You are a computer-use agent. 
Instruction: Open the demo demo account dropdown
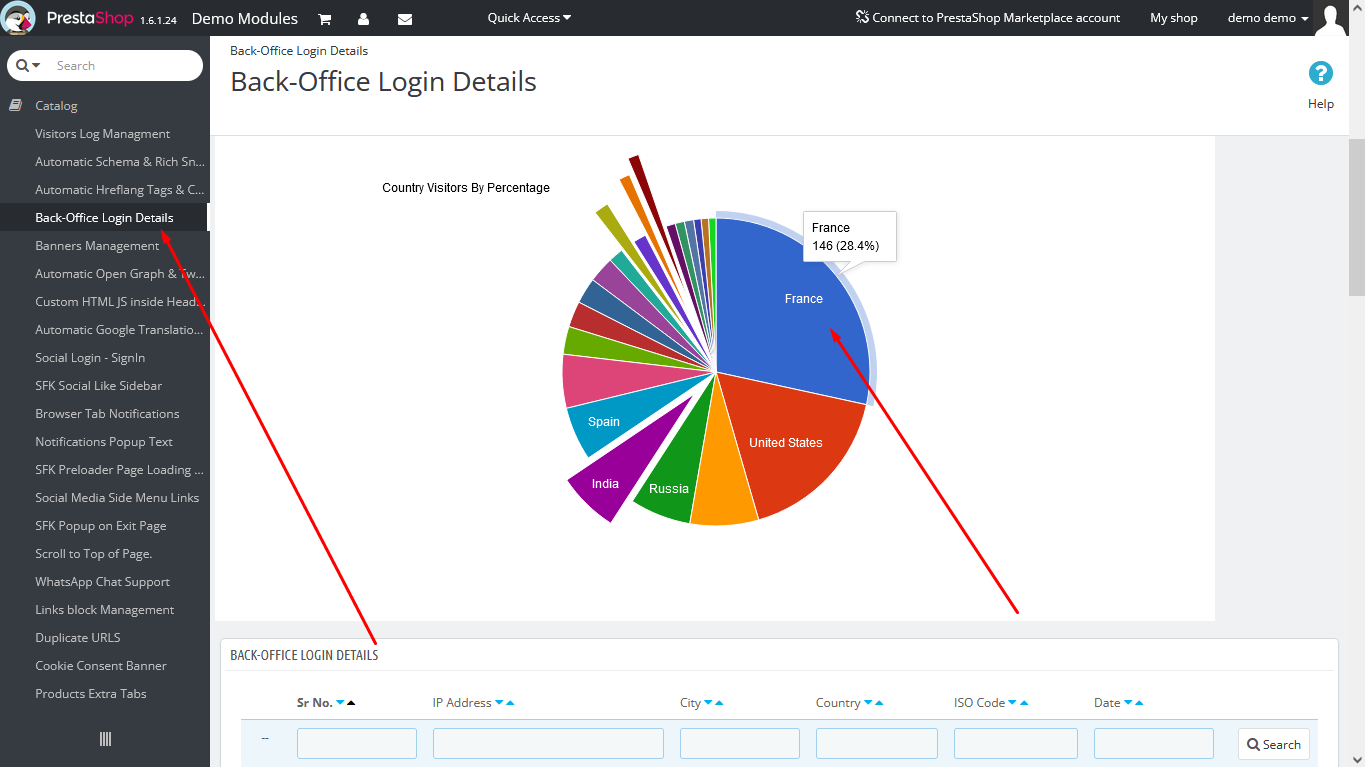[x=1268, y=18]
